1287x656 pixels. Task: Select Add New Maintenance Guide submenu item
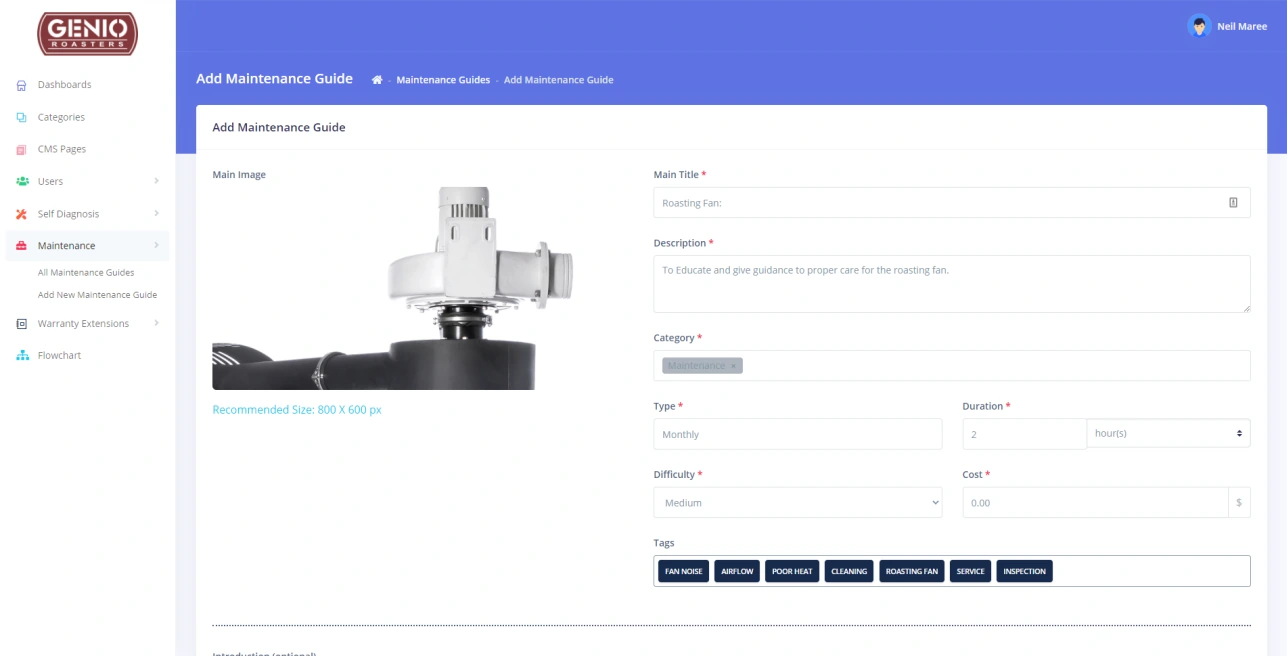(x=97, y=295)
